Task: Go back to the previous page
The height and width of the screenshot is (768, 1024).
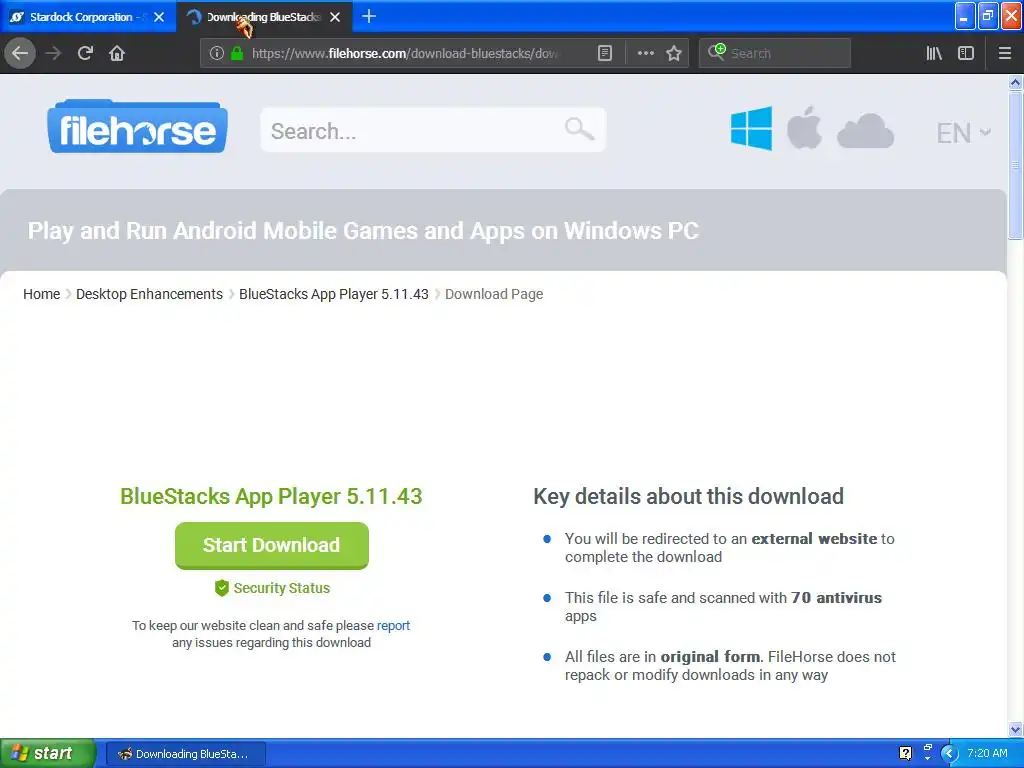Action: tap(20, 53)
